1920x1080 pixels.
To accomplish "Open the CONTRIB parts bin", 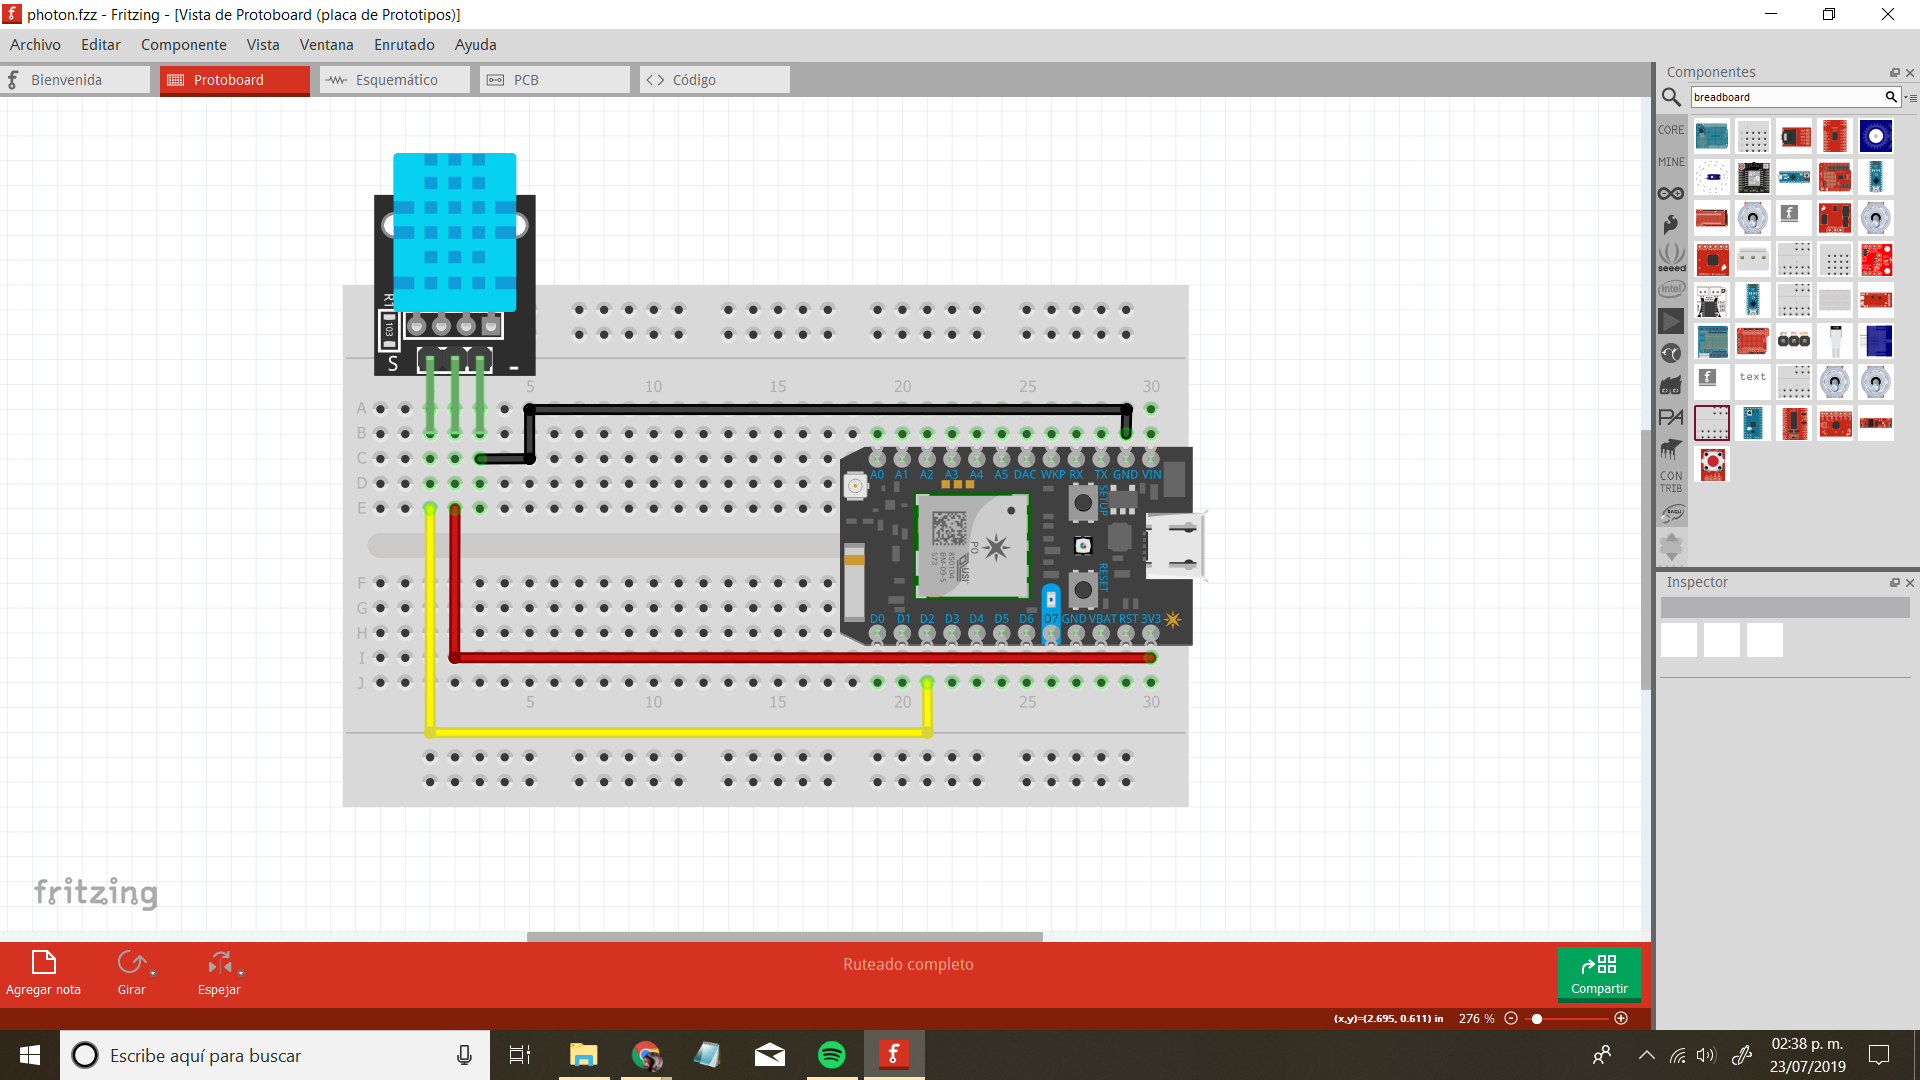I will click(1671, 482).
